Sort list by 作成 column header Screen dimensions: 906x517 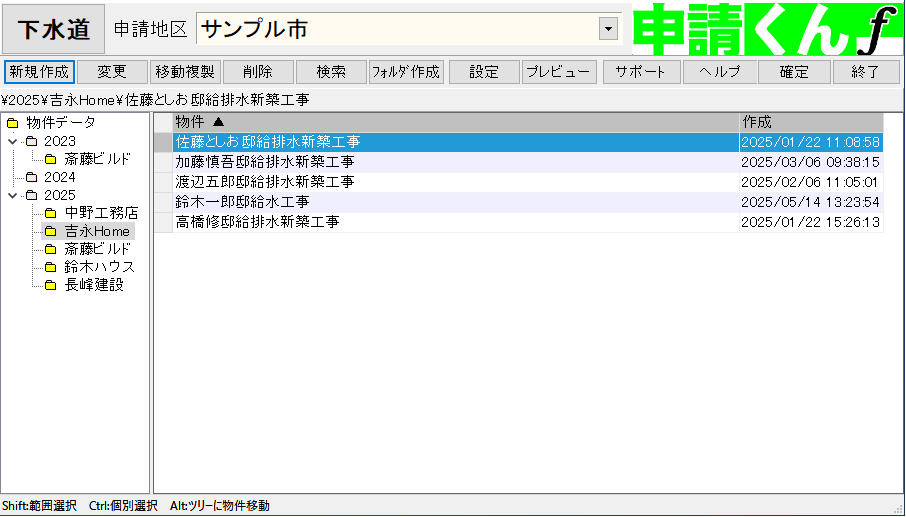[810, 122]
